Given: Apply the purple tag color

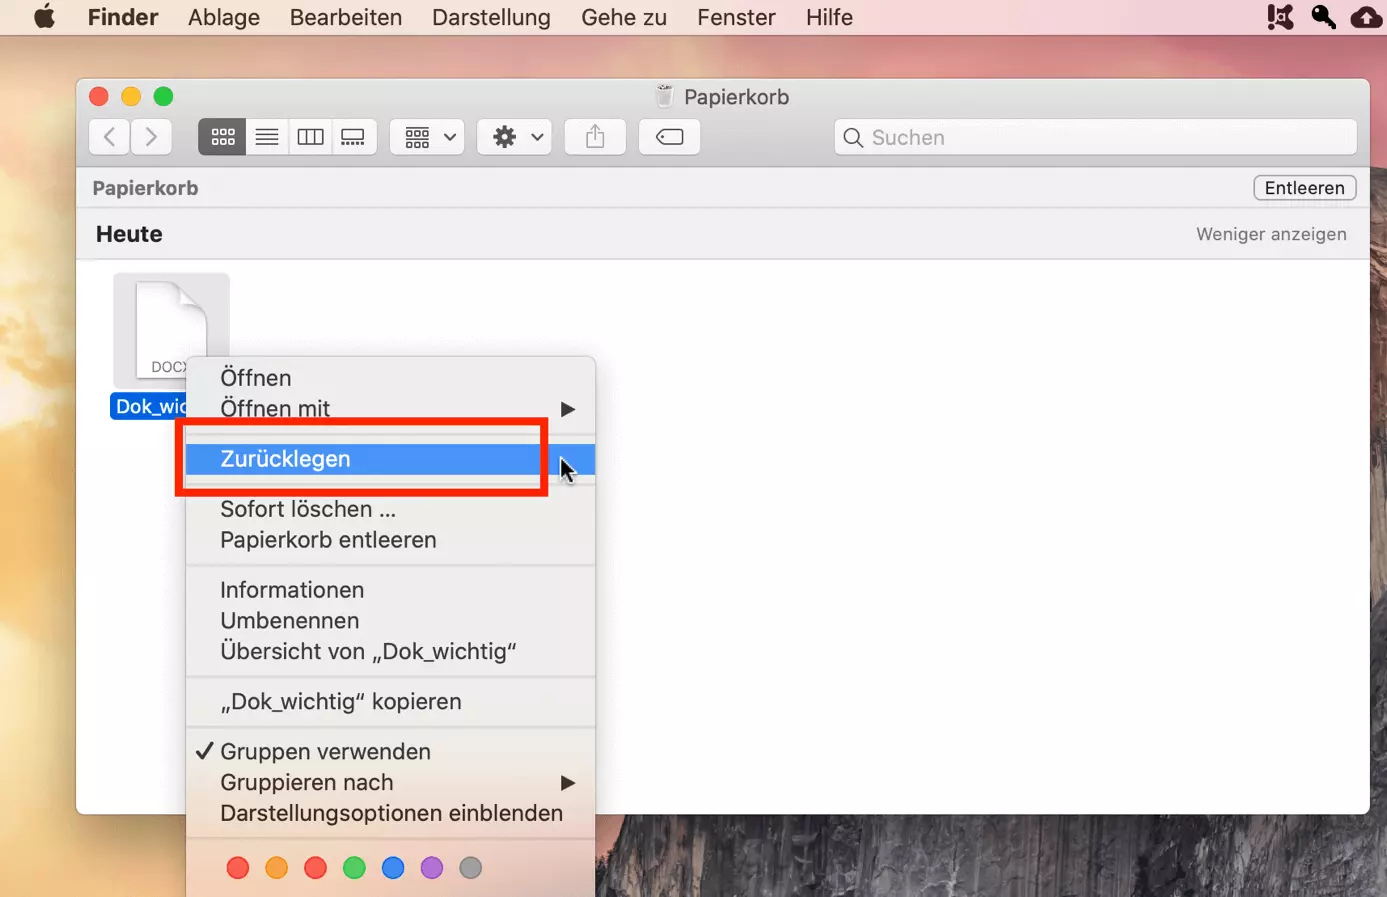Looking at the screenshot, I should (432, 868).
